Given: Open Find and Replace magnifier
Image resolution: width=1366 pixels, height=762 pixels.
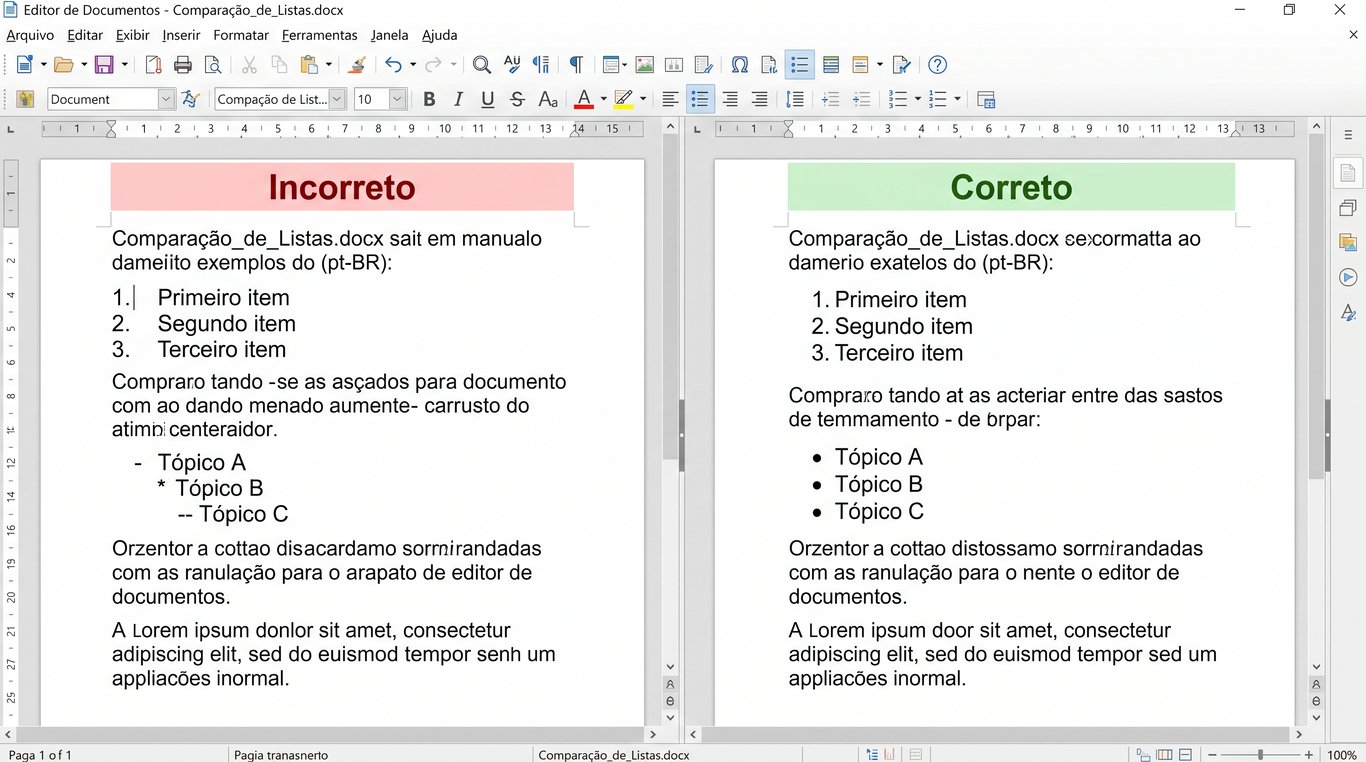Looking at the screenshot, I should (x=481, y=65).
